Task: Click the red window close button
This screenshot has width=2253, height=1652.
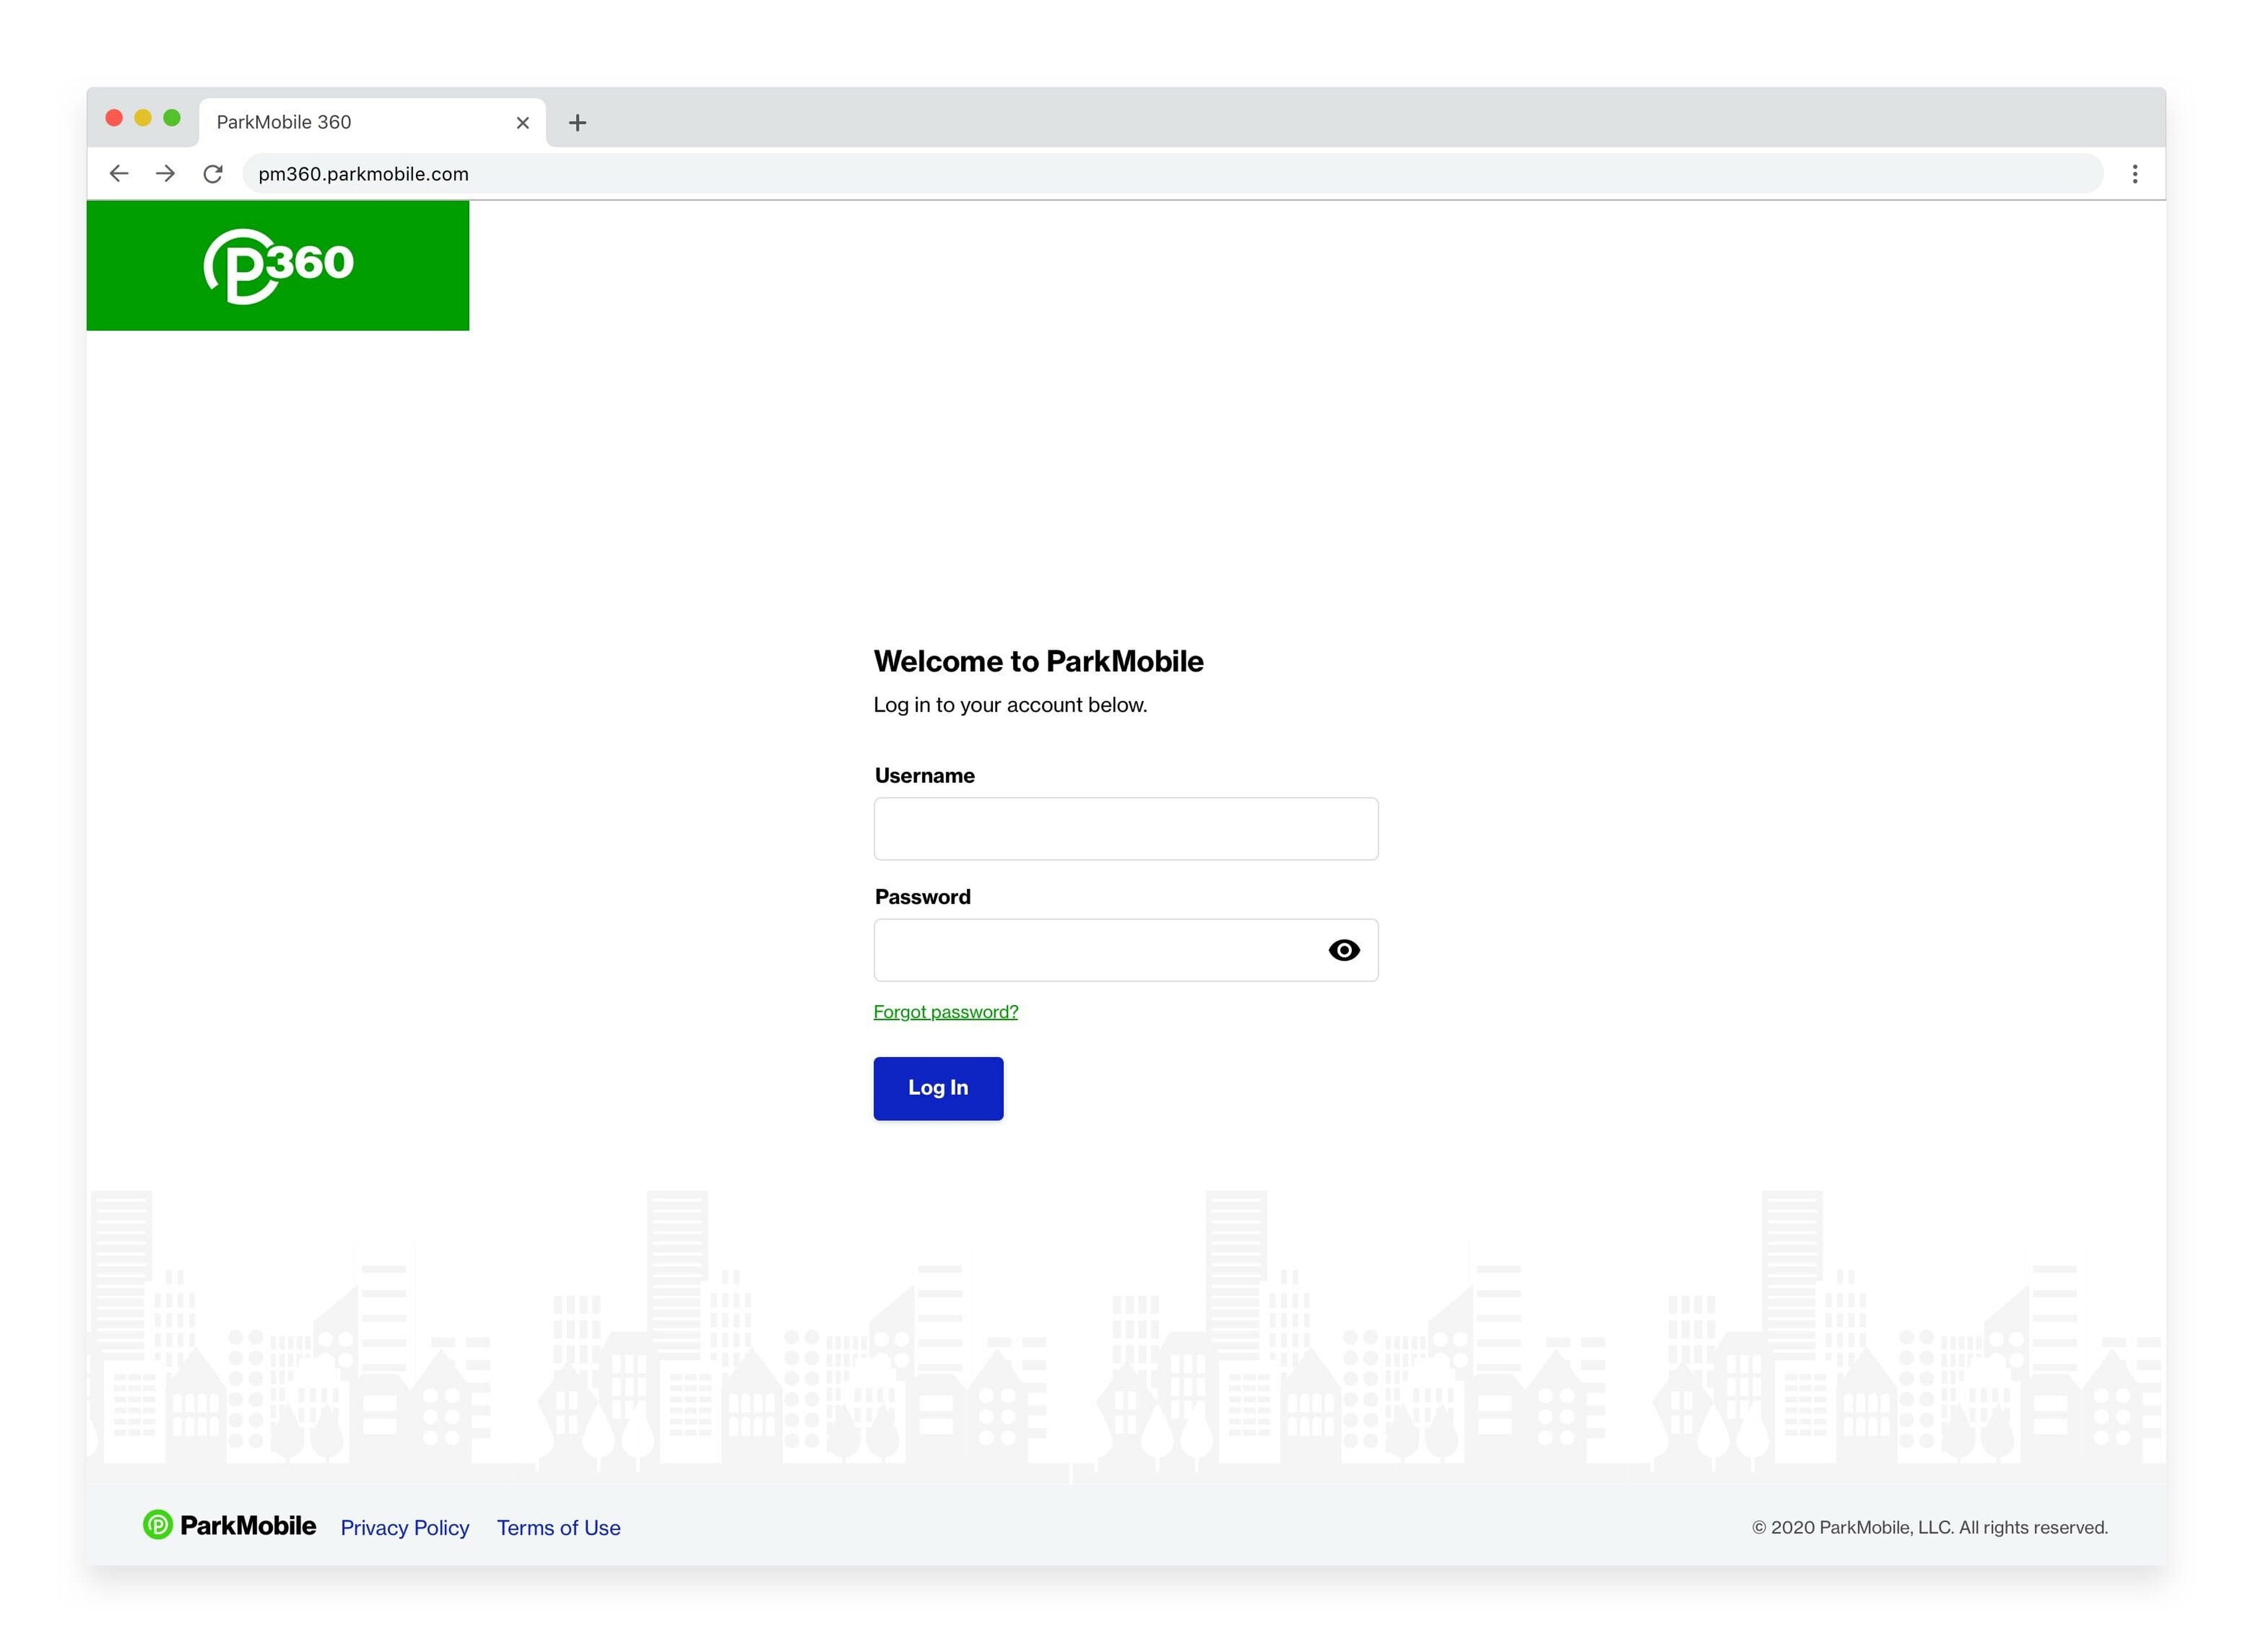Action: click(x=114, y=118)
